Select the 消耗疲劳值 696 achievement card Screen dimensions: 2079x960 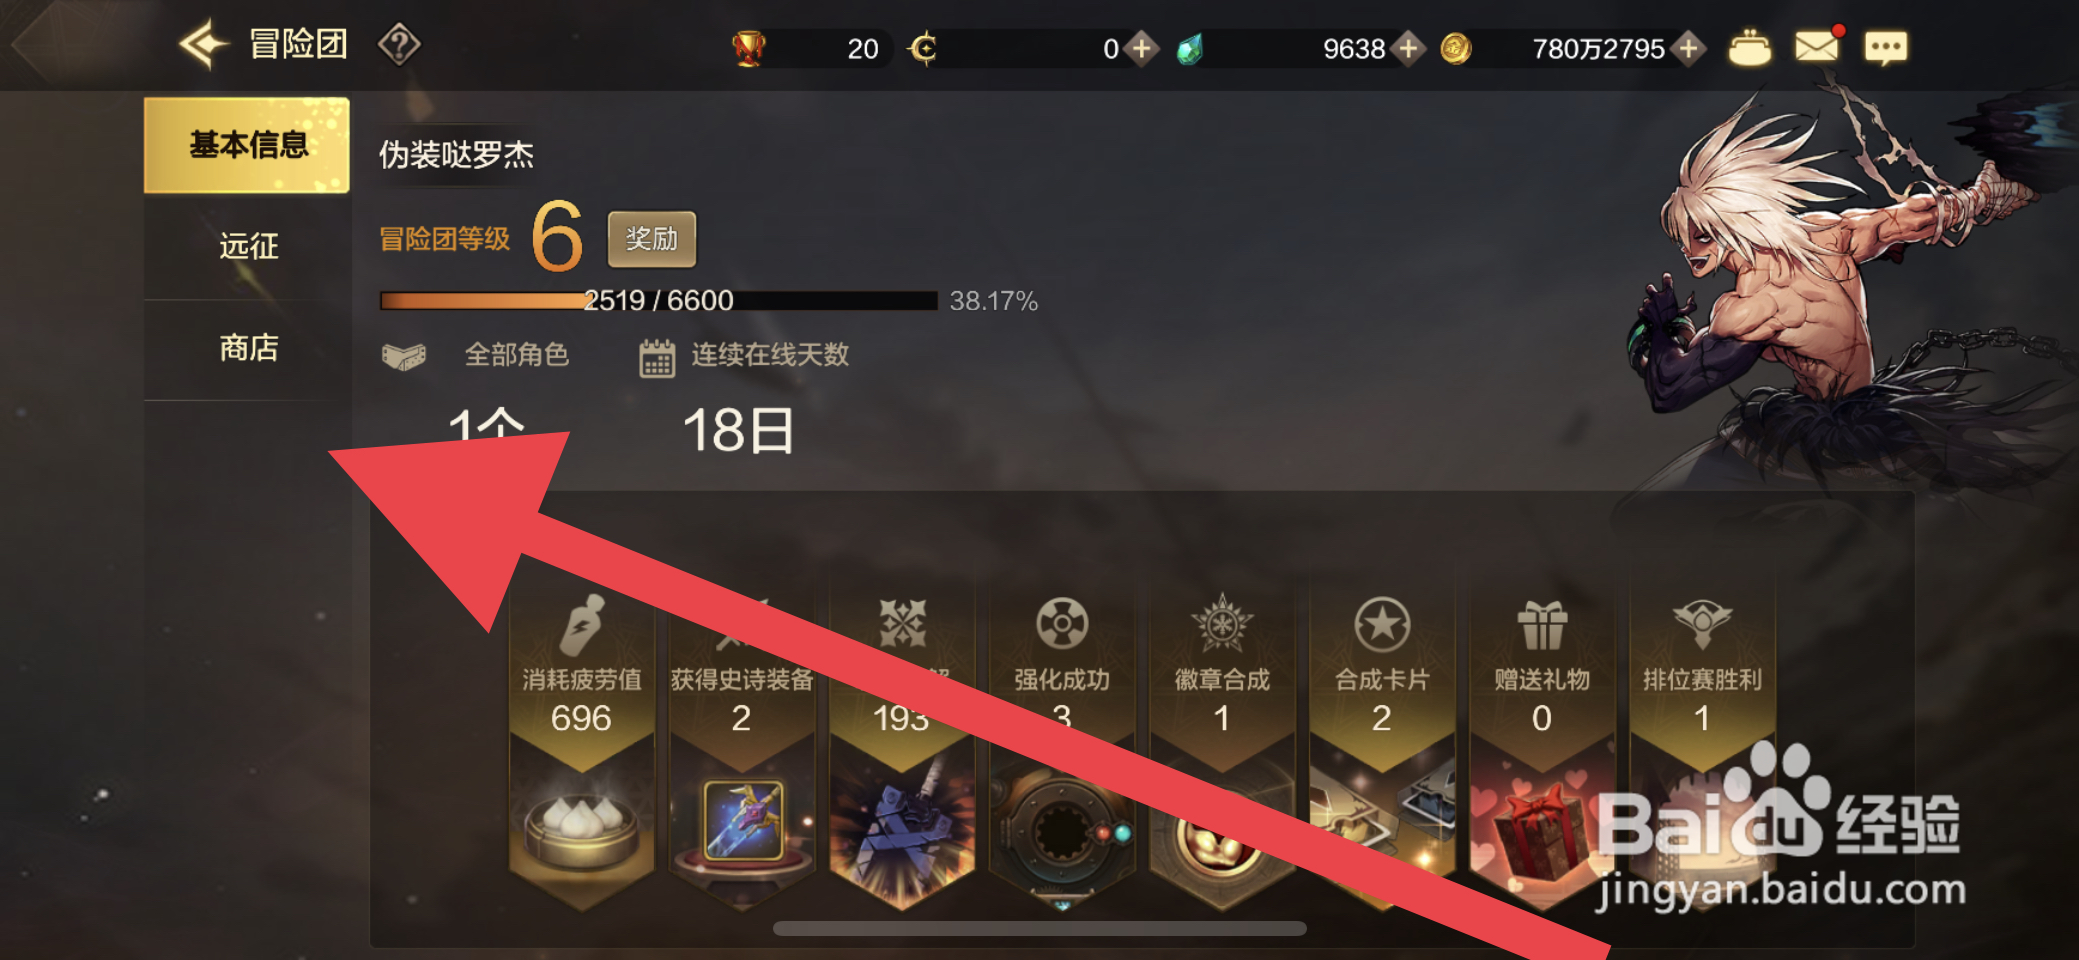pos(581,745)
